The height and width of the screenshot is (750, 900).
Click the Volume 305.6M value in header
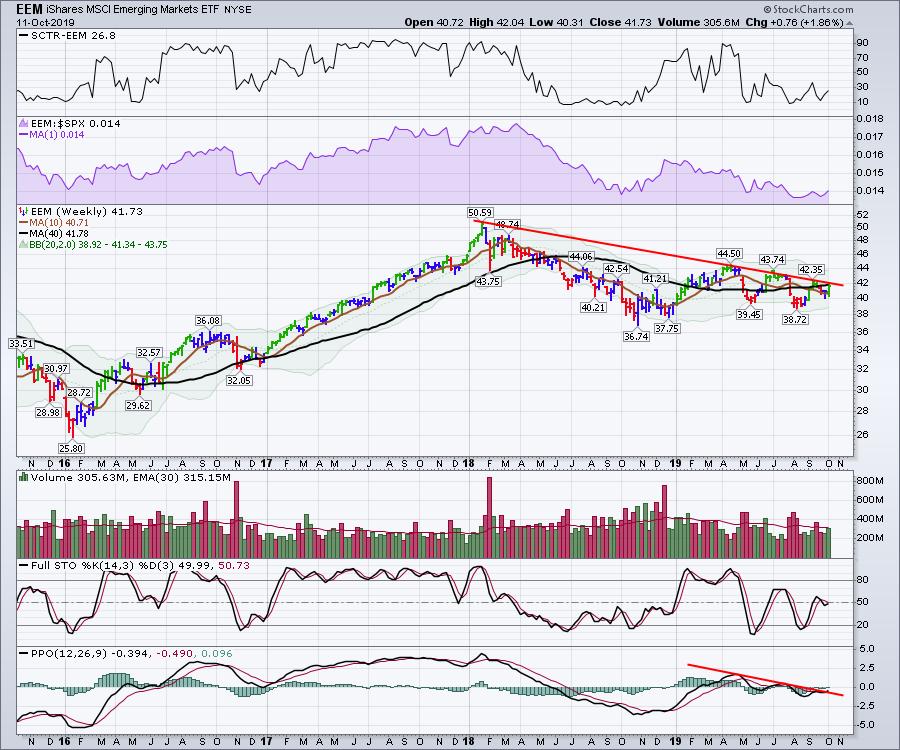pos(699,22)
